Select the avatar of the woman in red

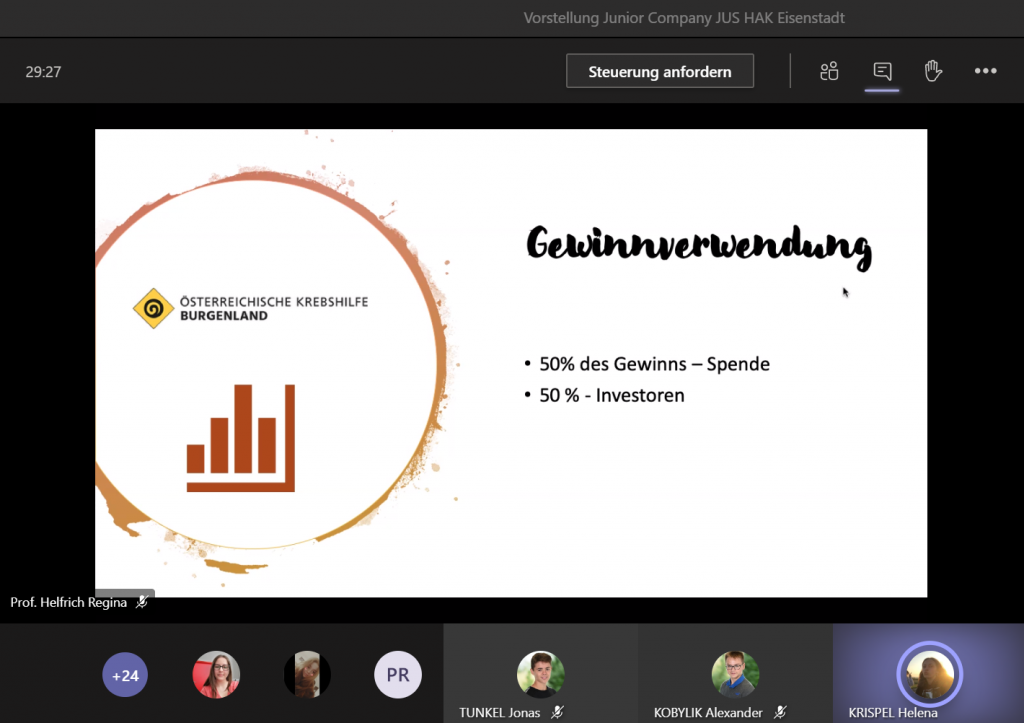pyautogui.click(x=216, y=675)
